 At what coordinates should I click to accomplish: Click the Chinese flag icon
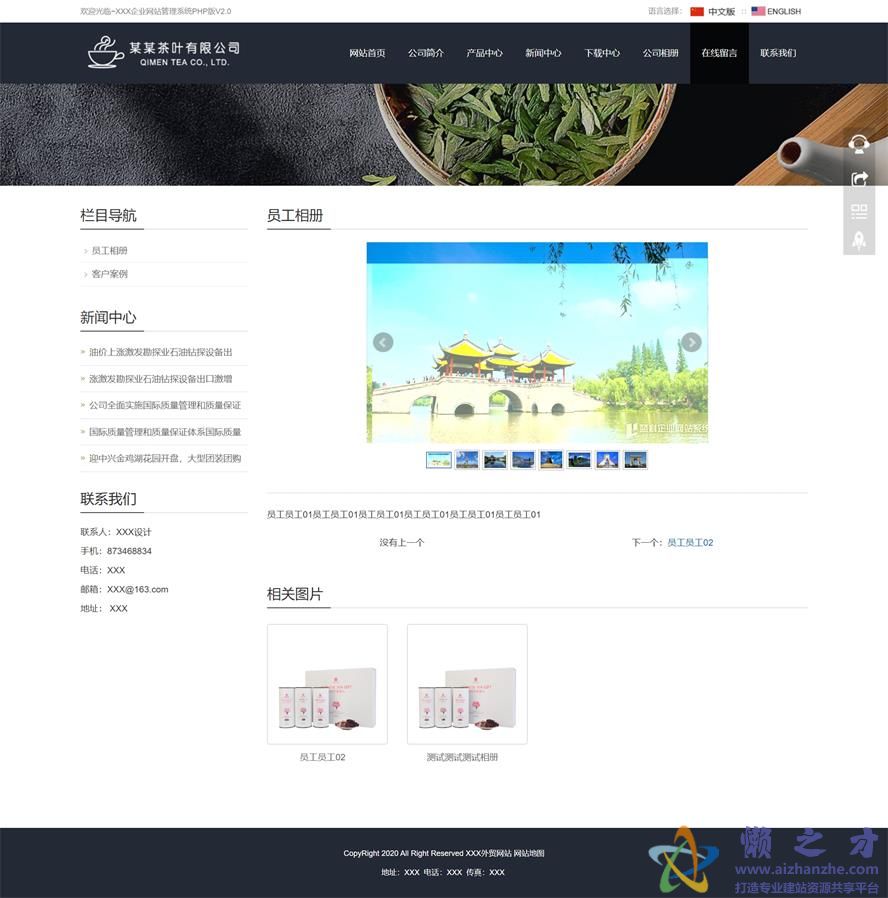coord(697,11)
